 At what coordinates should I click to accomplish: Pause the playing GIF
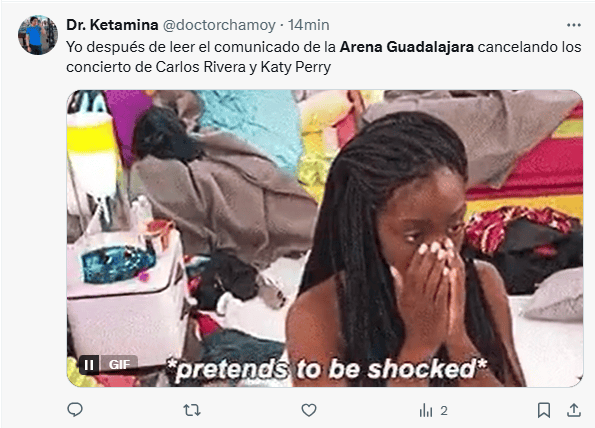click(x=89, y=365)
